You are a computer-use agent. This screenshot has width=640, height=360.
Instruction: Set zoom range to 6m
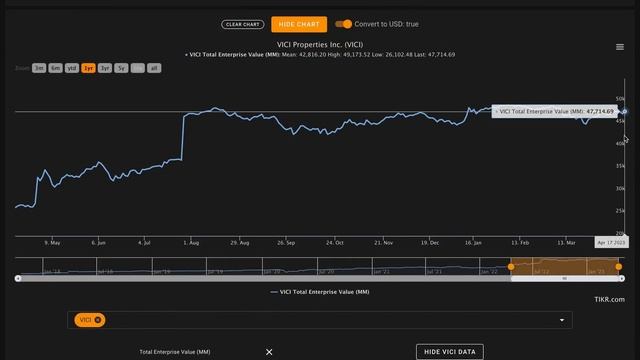(x=56, y=68)
